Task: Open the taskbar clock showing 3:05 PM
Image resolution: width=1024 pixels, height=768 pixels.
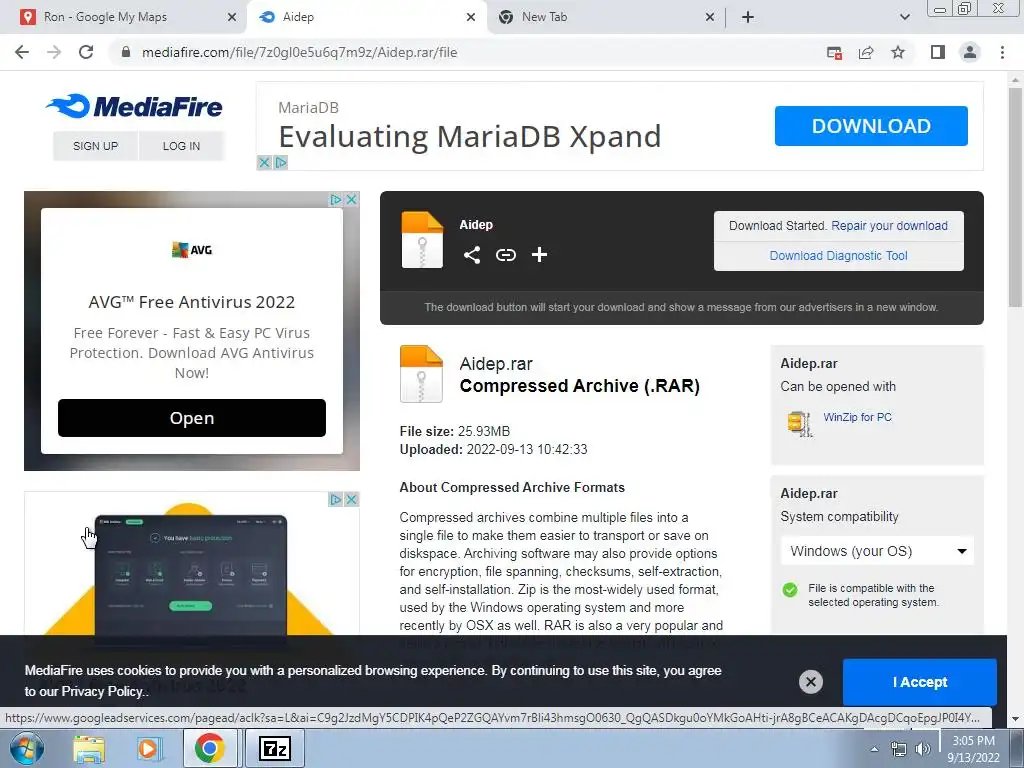Action: pyautogui.click(x=973, y=749)
